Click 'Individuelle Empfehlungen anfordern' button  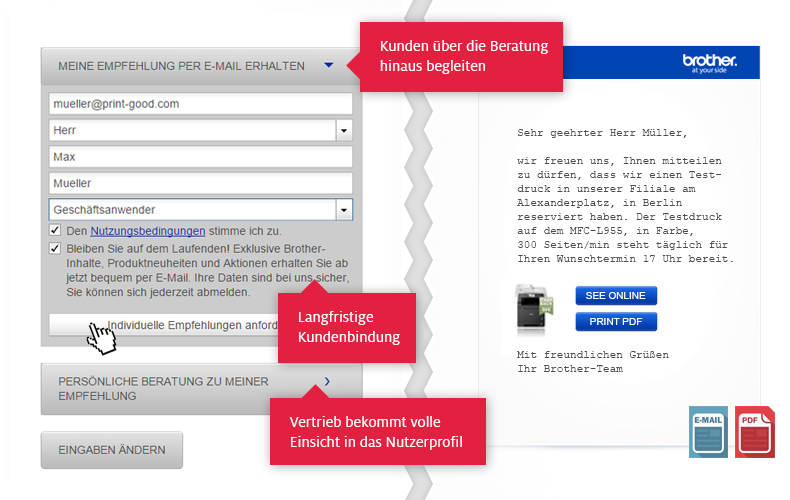pos(164,325)
